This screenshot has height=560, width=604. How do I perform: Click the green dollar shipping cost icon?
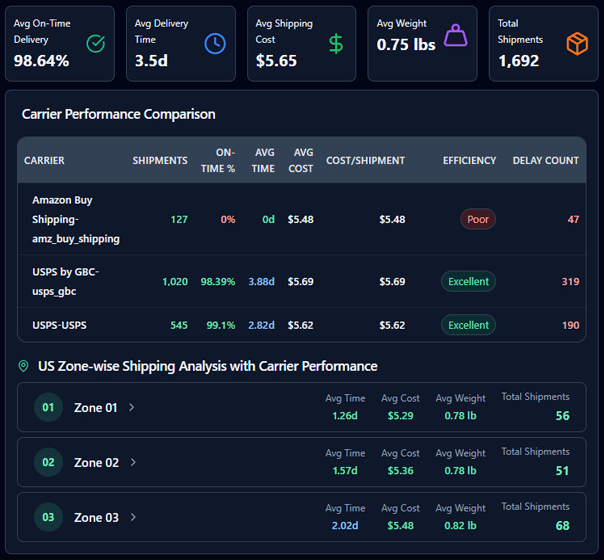coord(336,44)
